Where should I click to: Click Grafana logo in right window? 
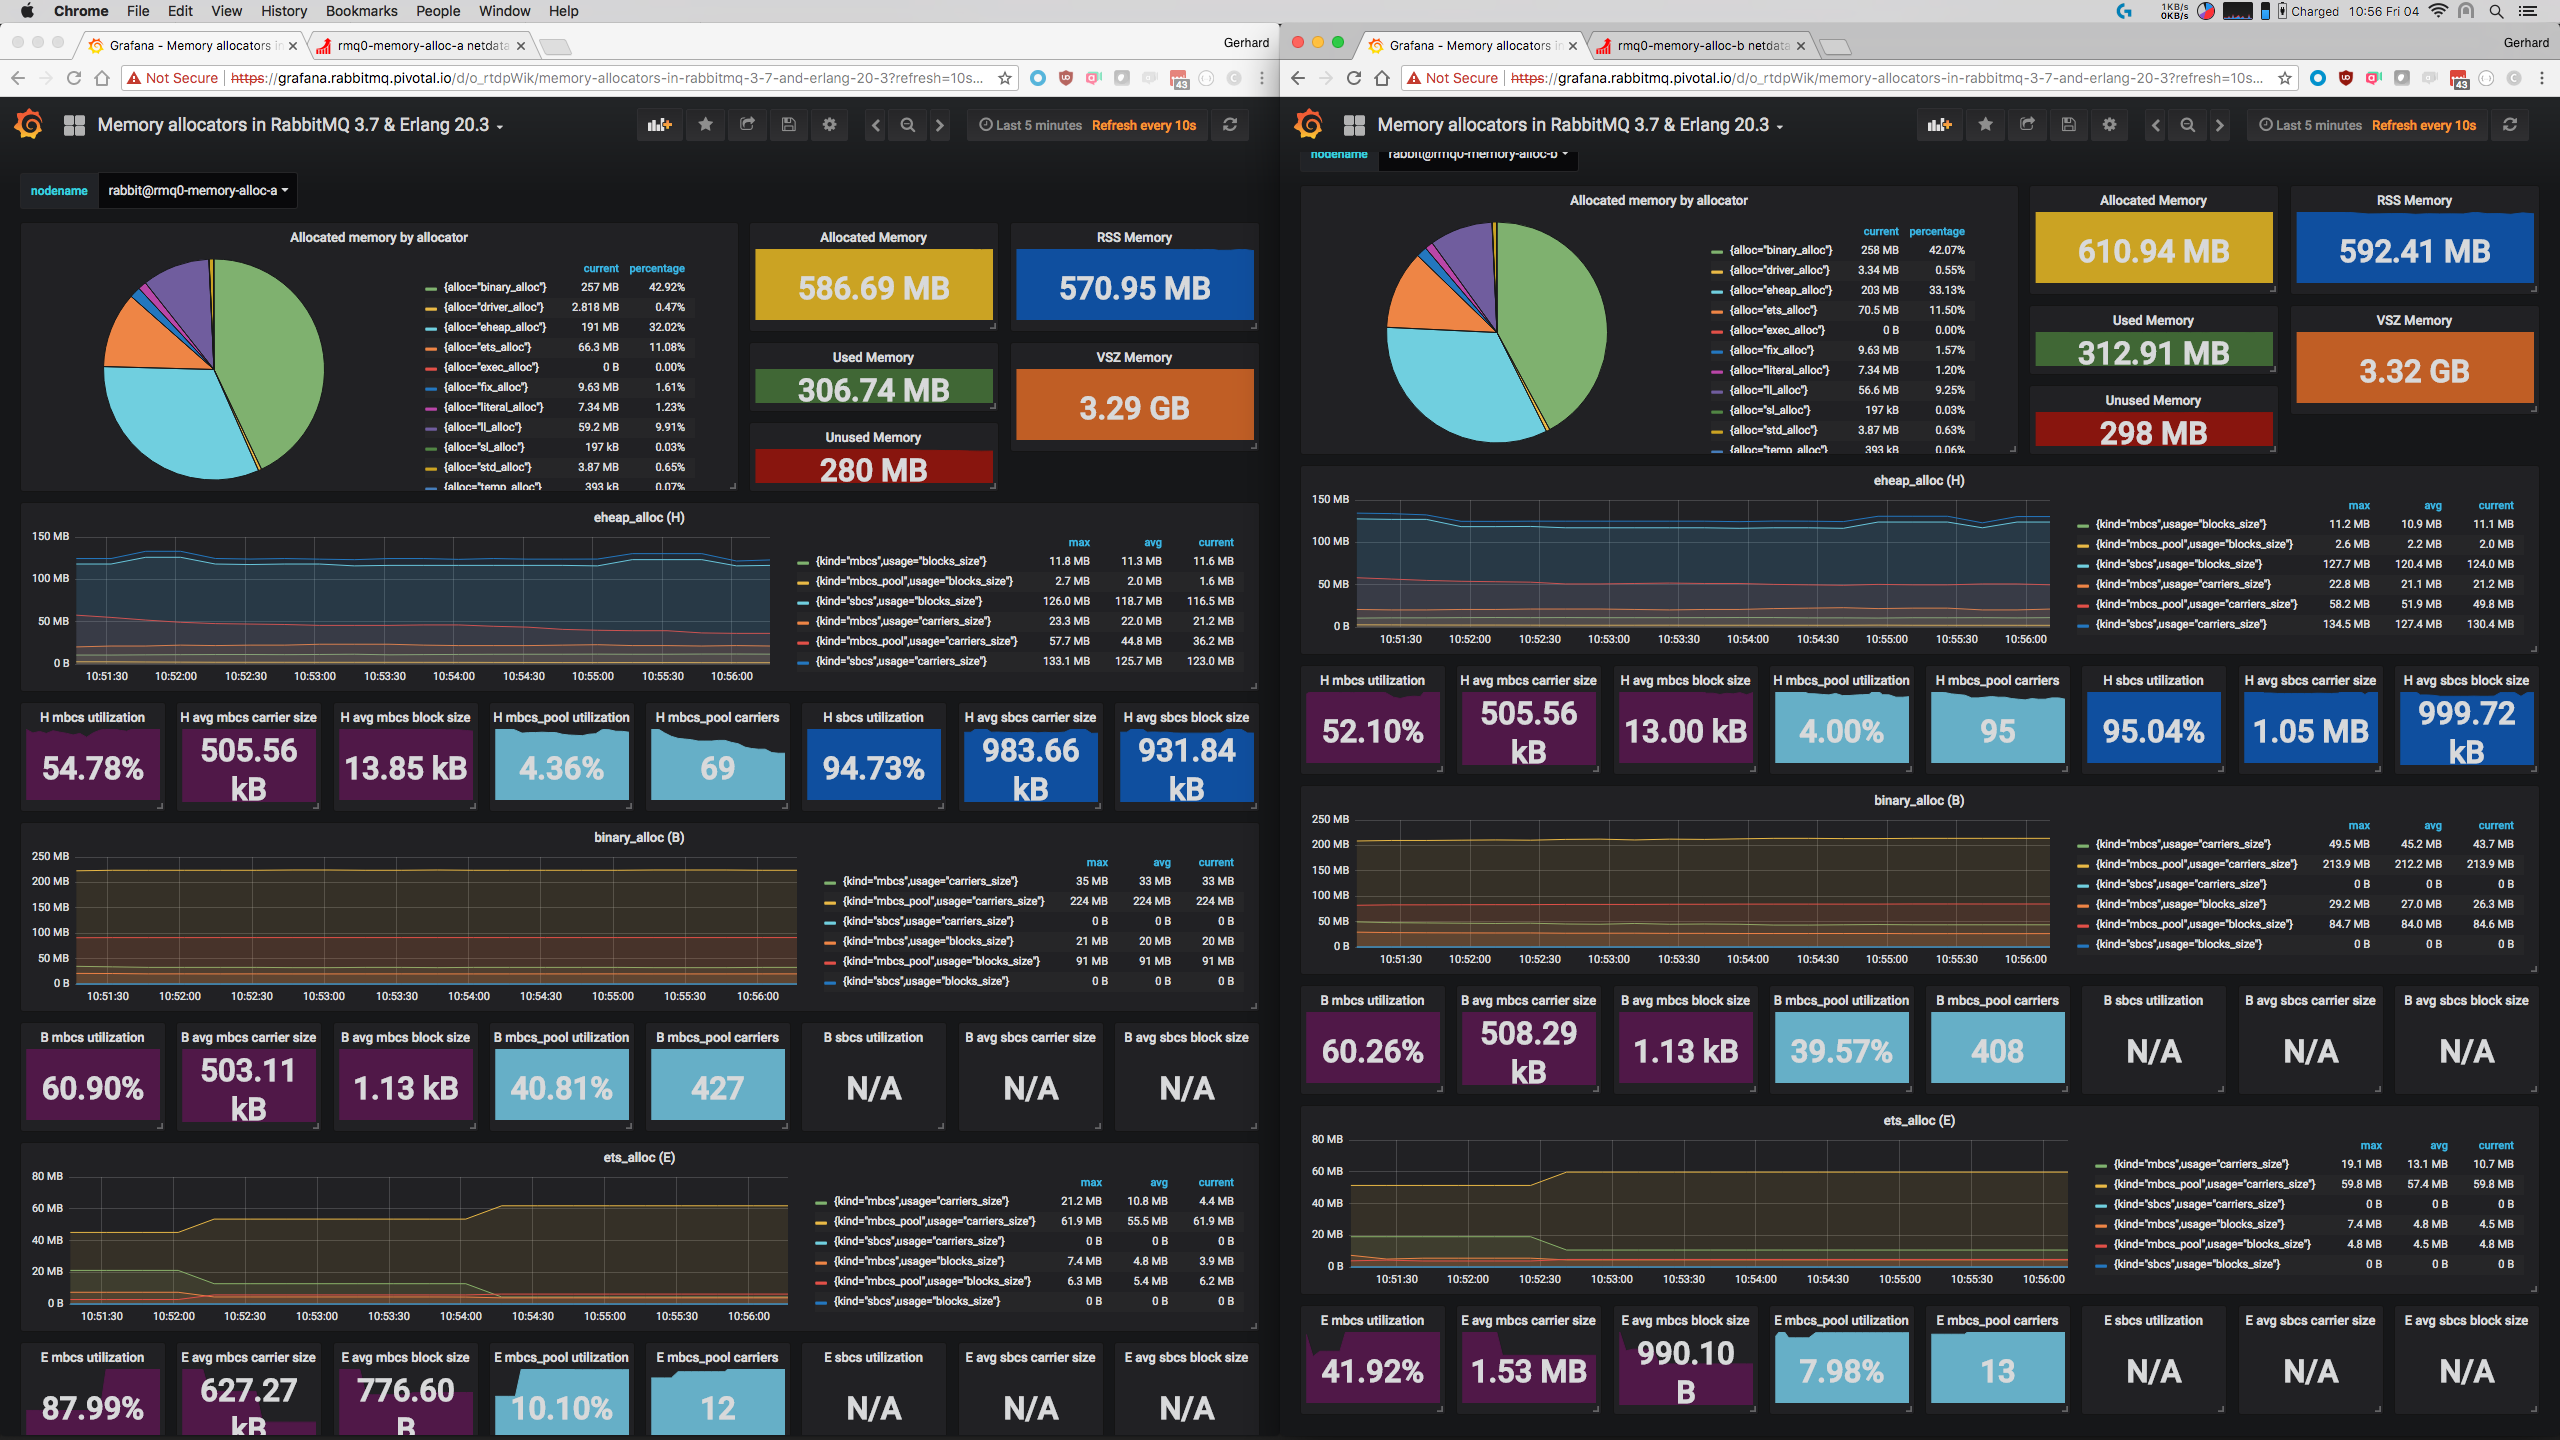[x=1309, y=125]
